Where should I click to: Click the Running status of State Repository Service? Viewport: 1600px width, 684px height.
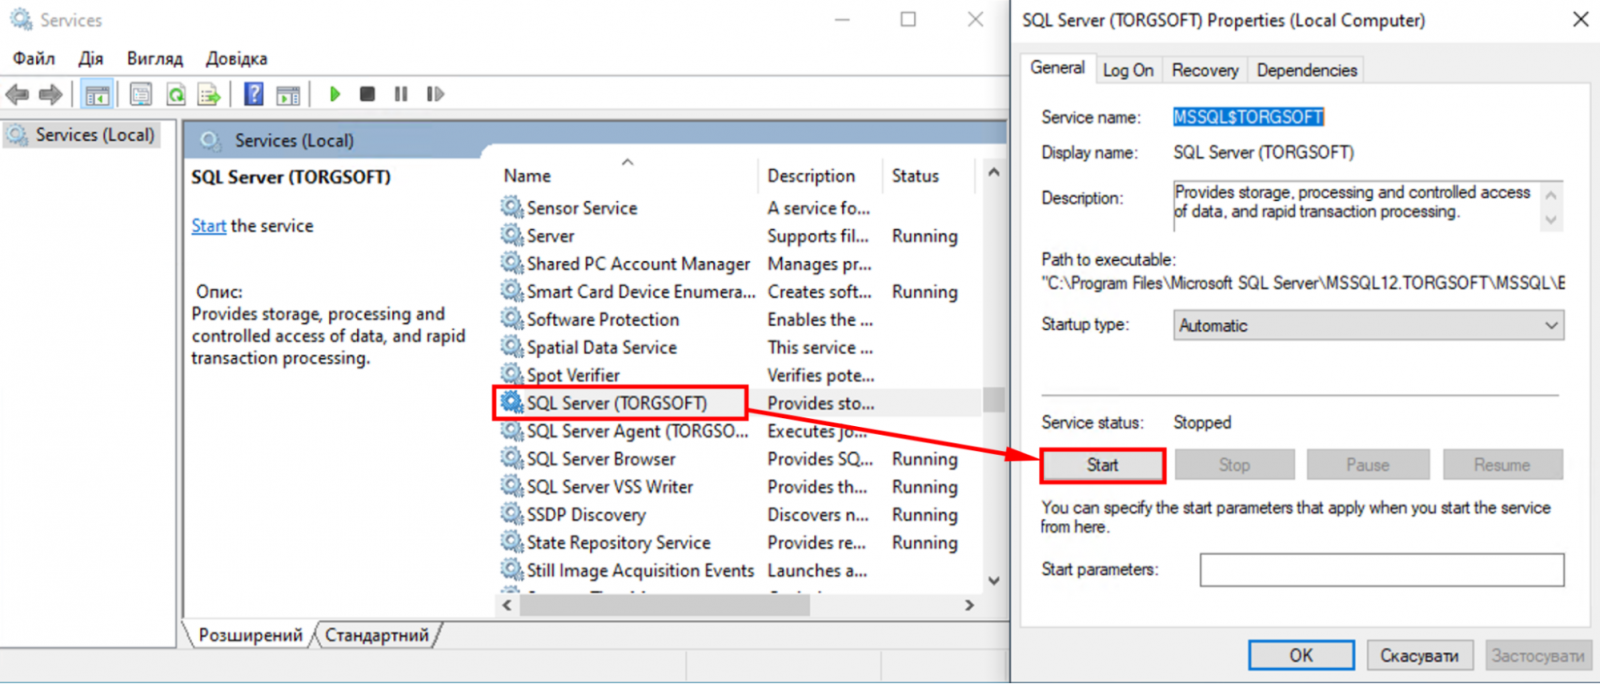(x=925, y=543)
